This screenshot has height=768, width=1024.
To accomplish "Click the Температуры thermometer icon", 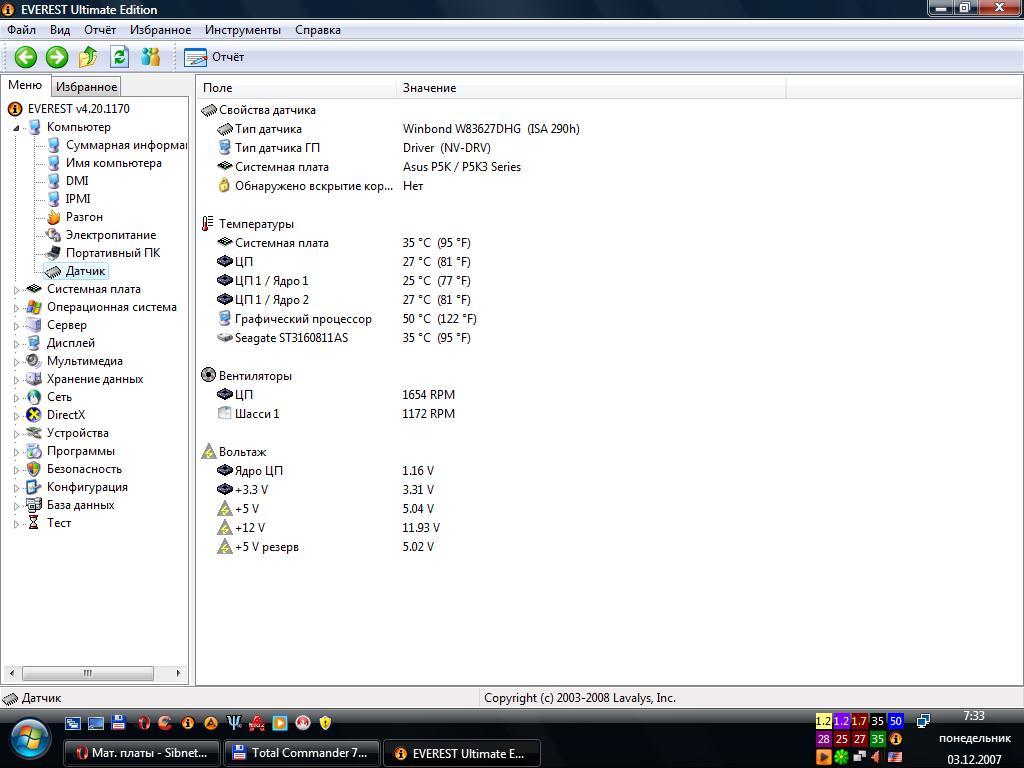I will [x=208, y=224].
